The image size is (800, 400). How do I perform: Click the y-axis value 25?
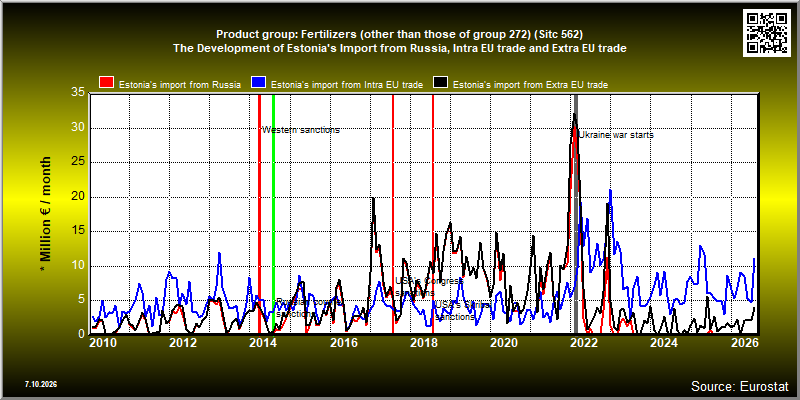click(78, 162)
